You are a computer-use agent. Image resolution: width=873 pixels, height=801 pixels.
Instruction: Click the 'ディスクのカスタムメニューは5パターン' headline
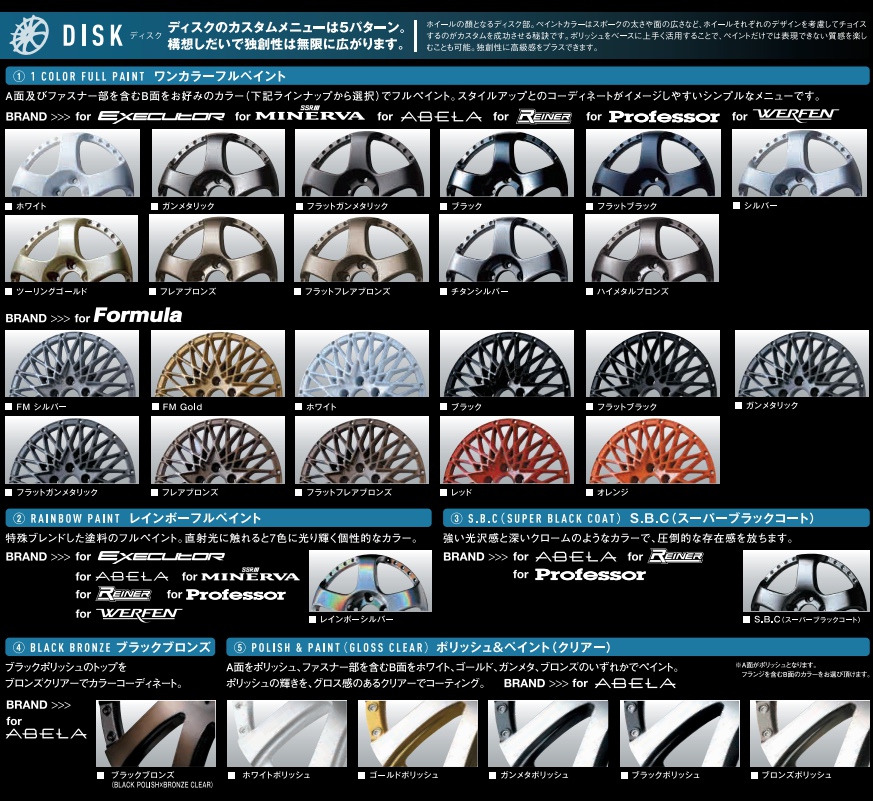287,27
